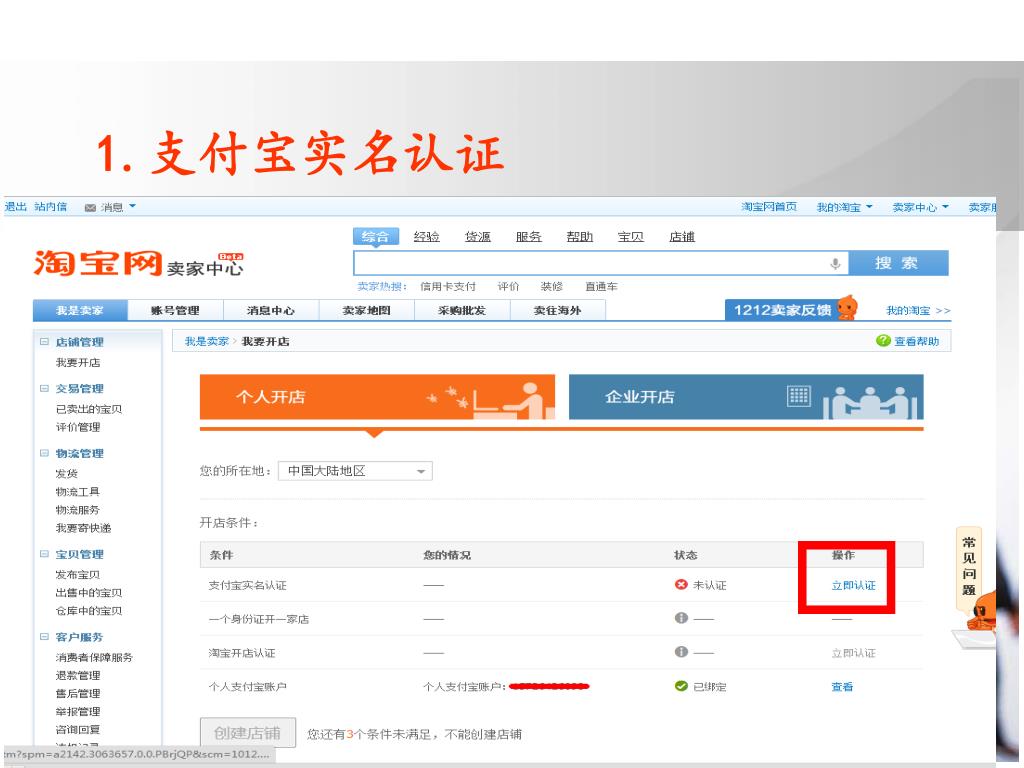
Task: Click 查看 for 个人支付宝账户 row
Action: click(842, 687)
